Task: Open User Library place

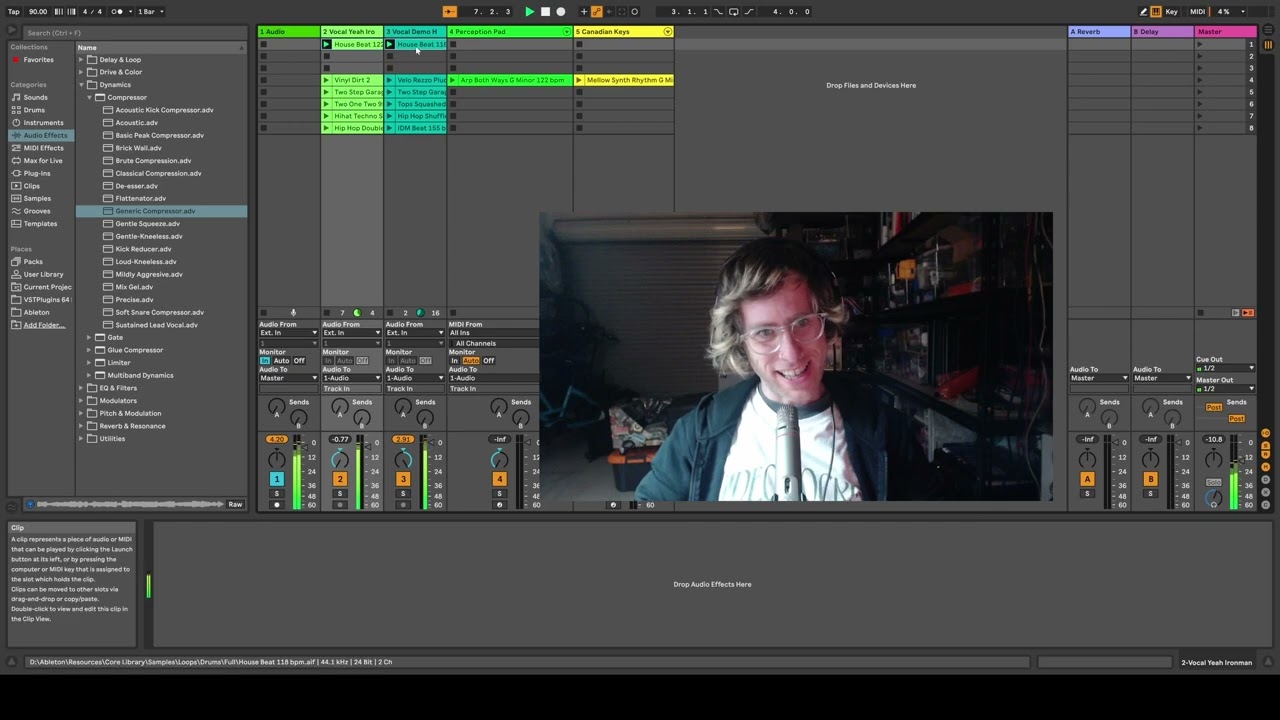Action: [x=43, y=274]
